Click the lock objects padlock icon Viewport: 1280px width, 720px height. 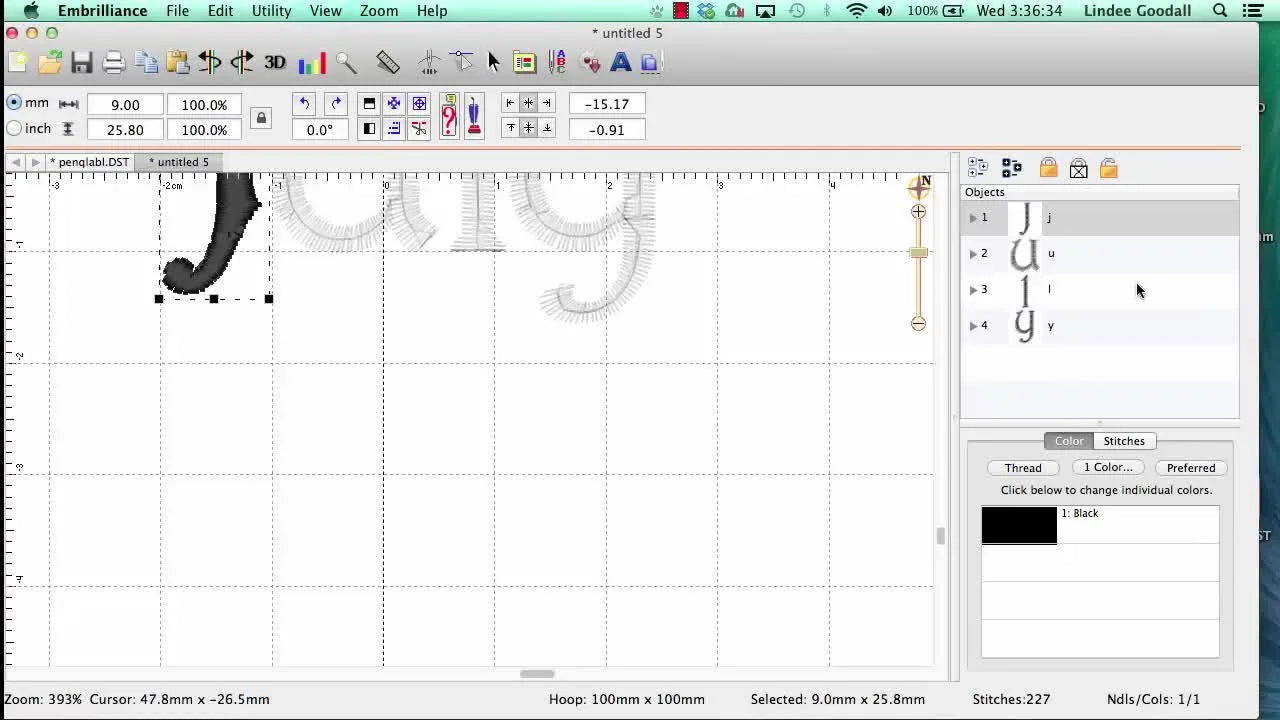[x=1048, y=168]
